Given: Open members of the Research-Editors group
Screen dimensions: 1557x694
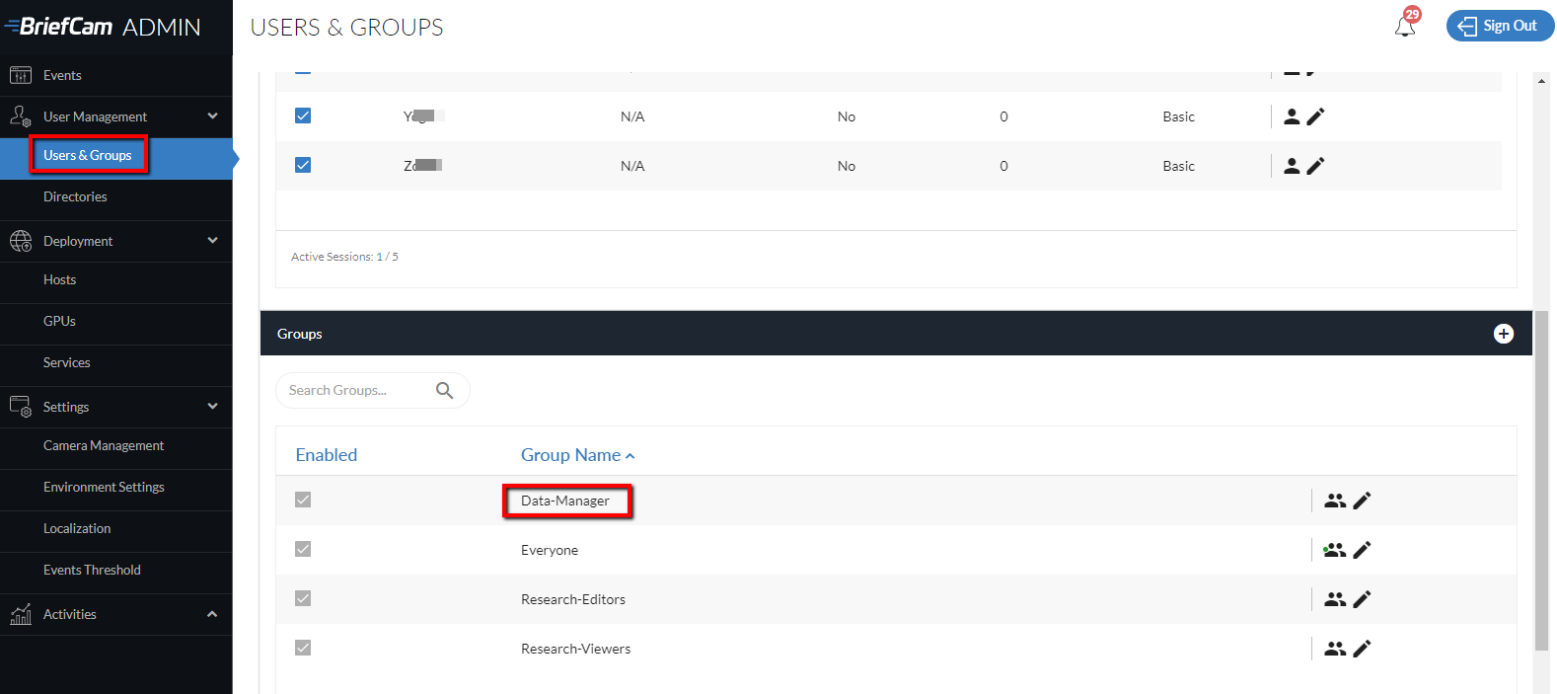Looking at the screenshot, I should (1334, 600).
